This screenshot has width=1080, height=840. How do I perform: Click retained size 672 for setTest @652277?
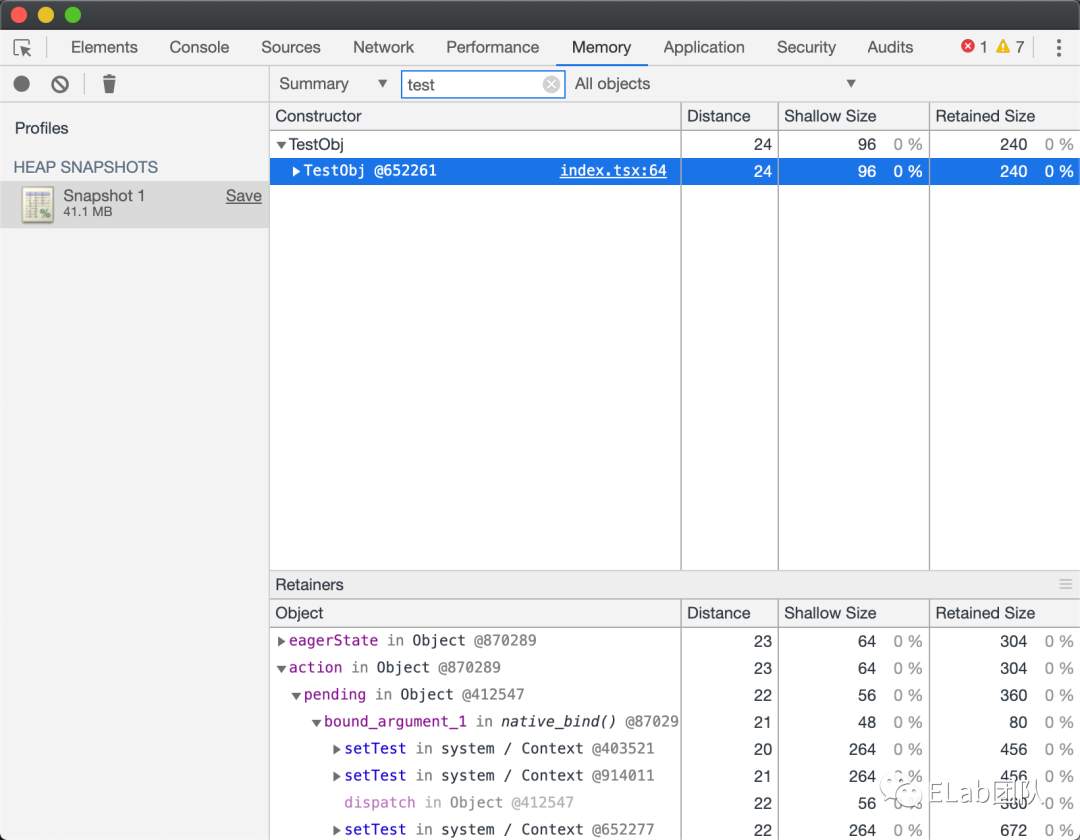[x=1013, y=830]
